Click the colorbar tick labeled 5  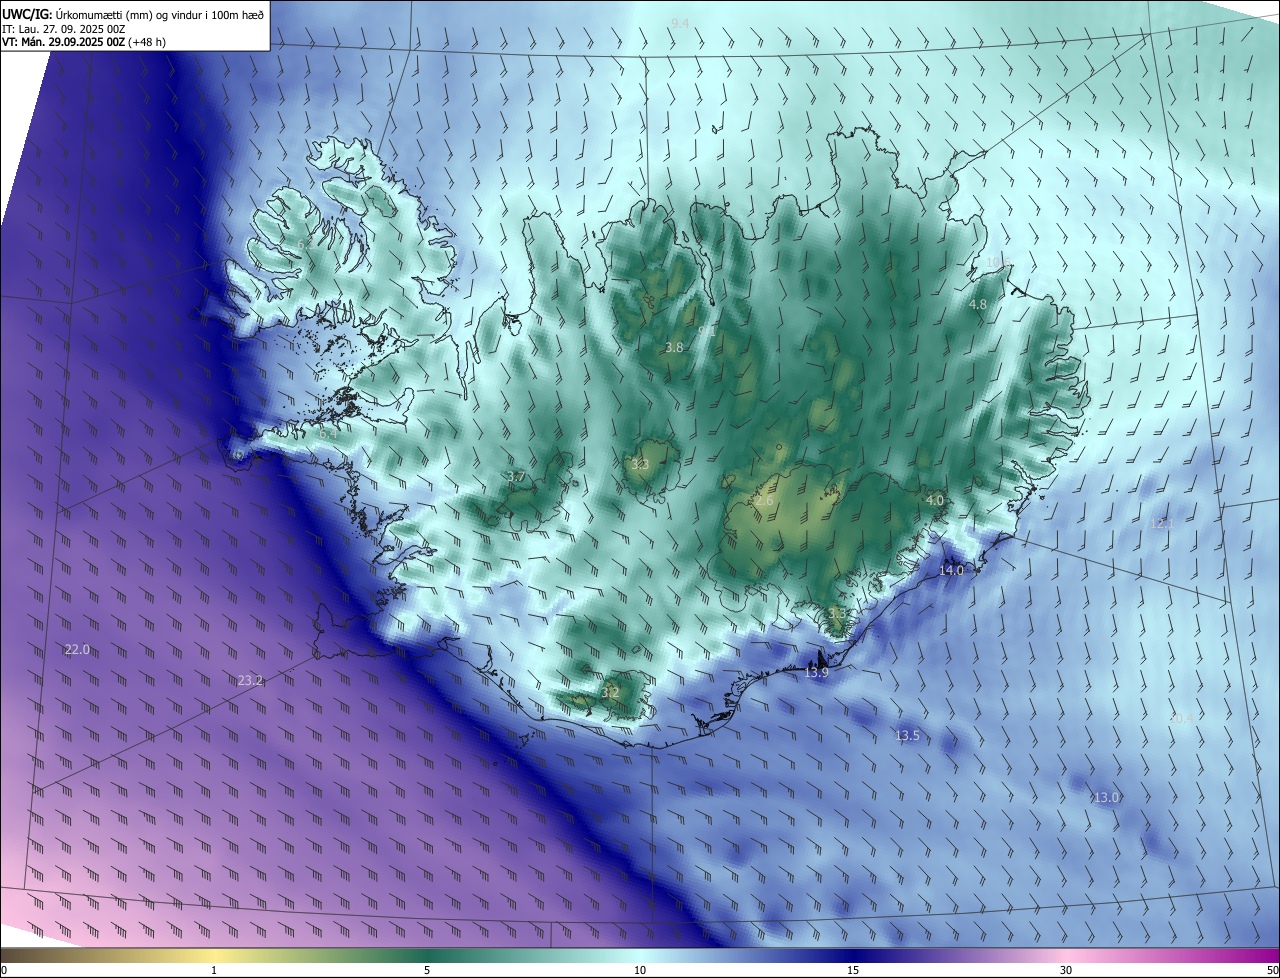point(427,970)
